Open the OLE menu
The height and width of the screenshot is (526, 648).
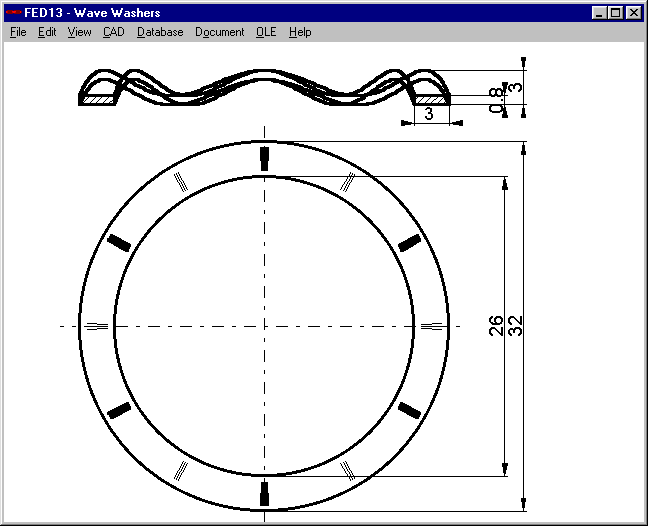(266, 32)
